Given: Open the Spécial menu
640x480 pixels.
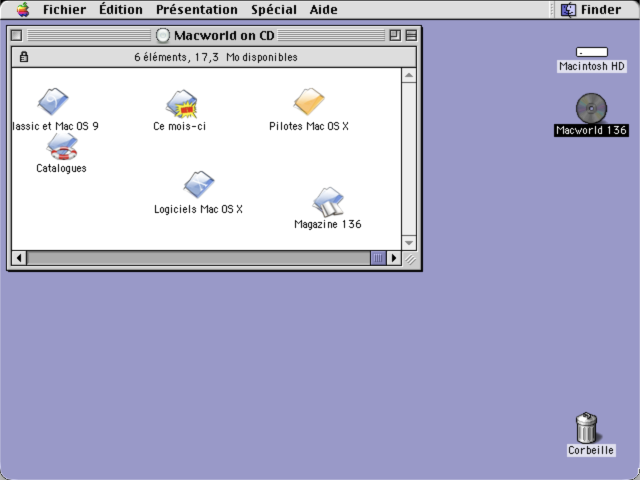Looking at the screenshot, I should pyautogui.click(x=274, y=9).
